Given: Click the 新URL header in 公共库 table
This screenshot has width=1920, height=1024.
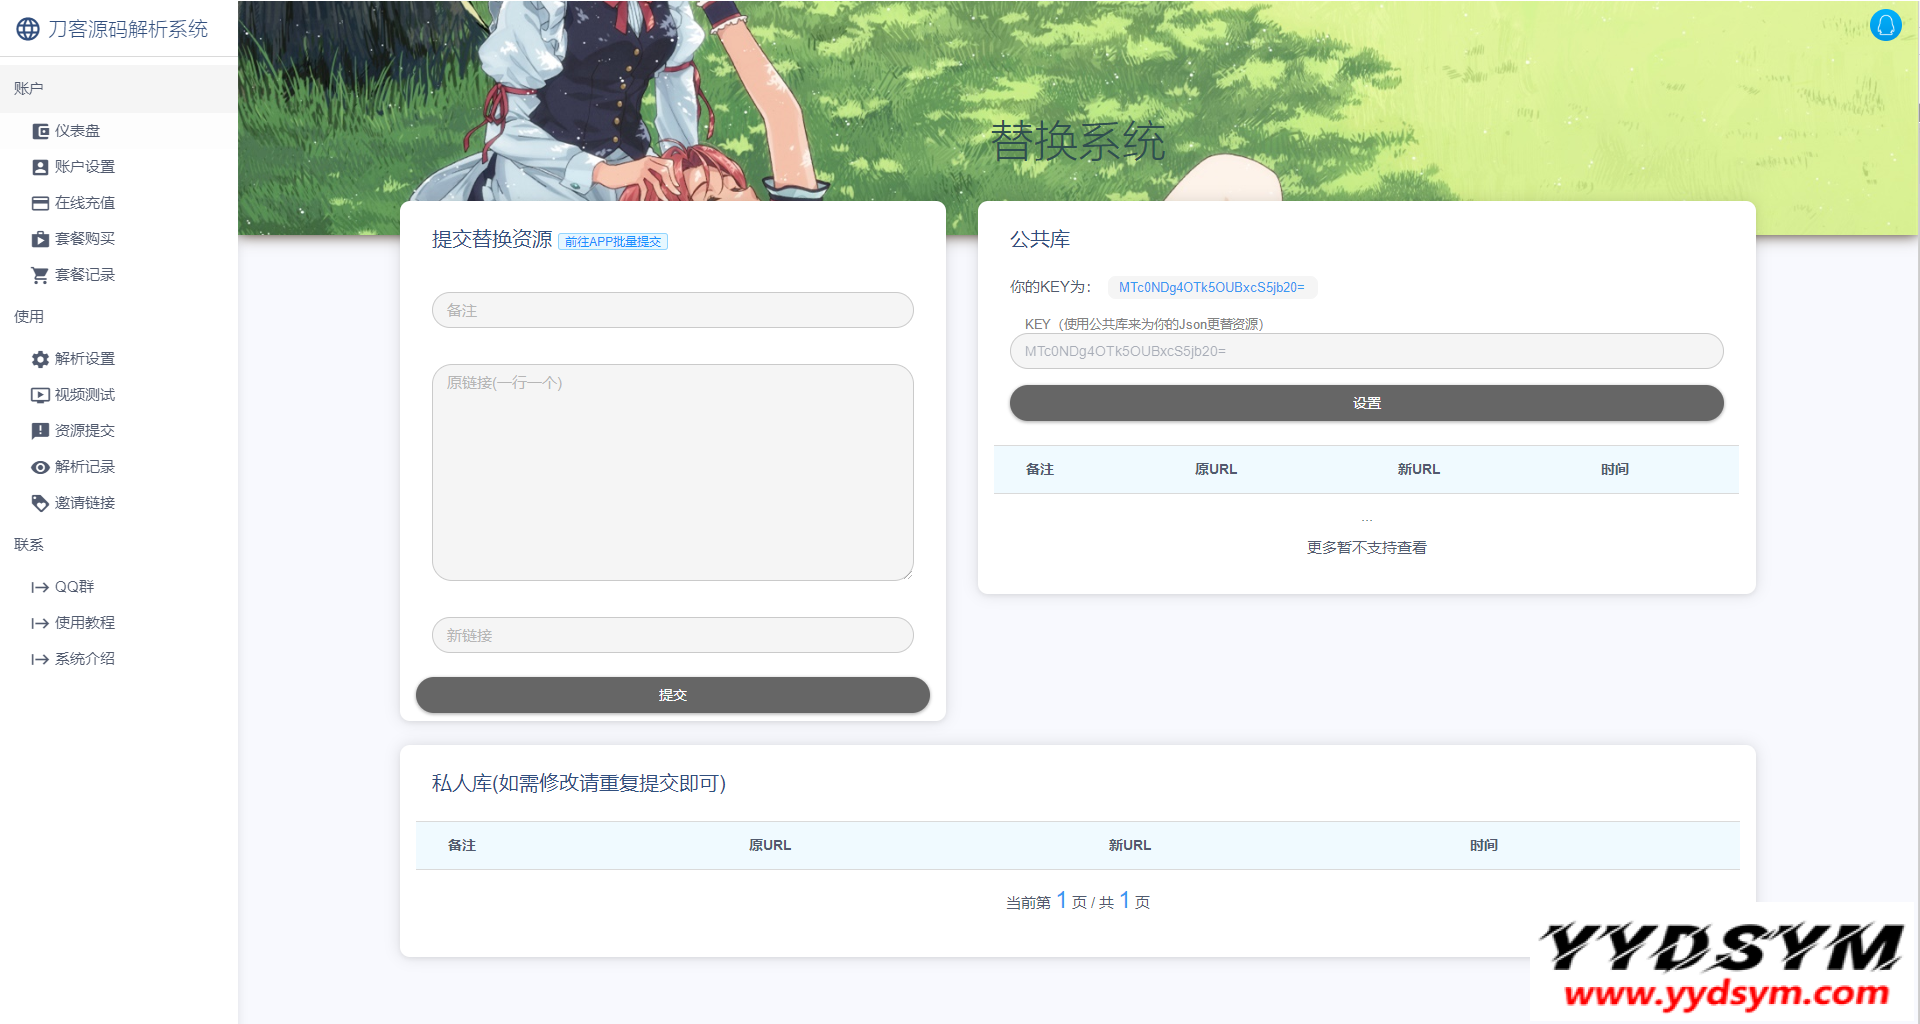Looking at the screenshot, I should tap(1419, 469).
